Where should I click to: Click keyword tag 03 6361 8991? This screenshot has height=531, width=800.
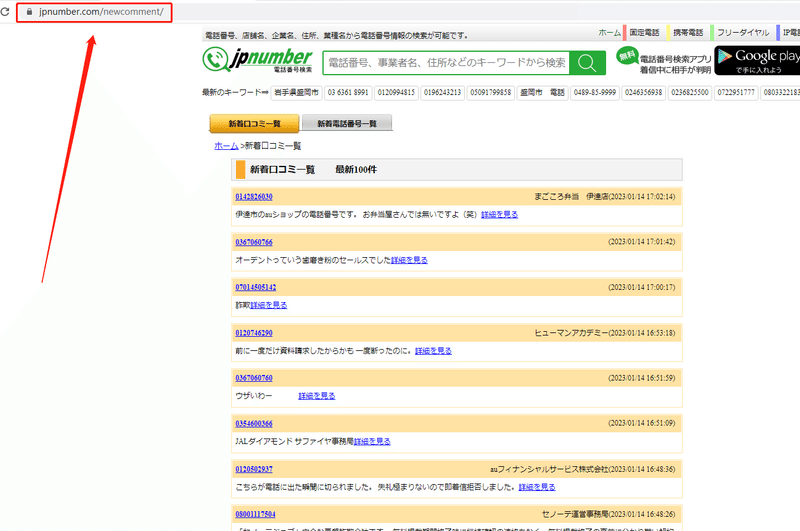[x=348, y=93]
